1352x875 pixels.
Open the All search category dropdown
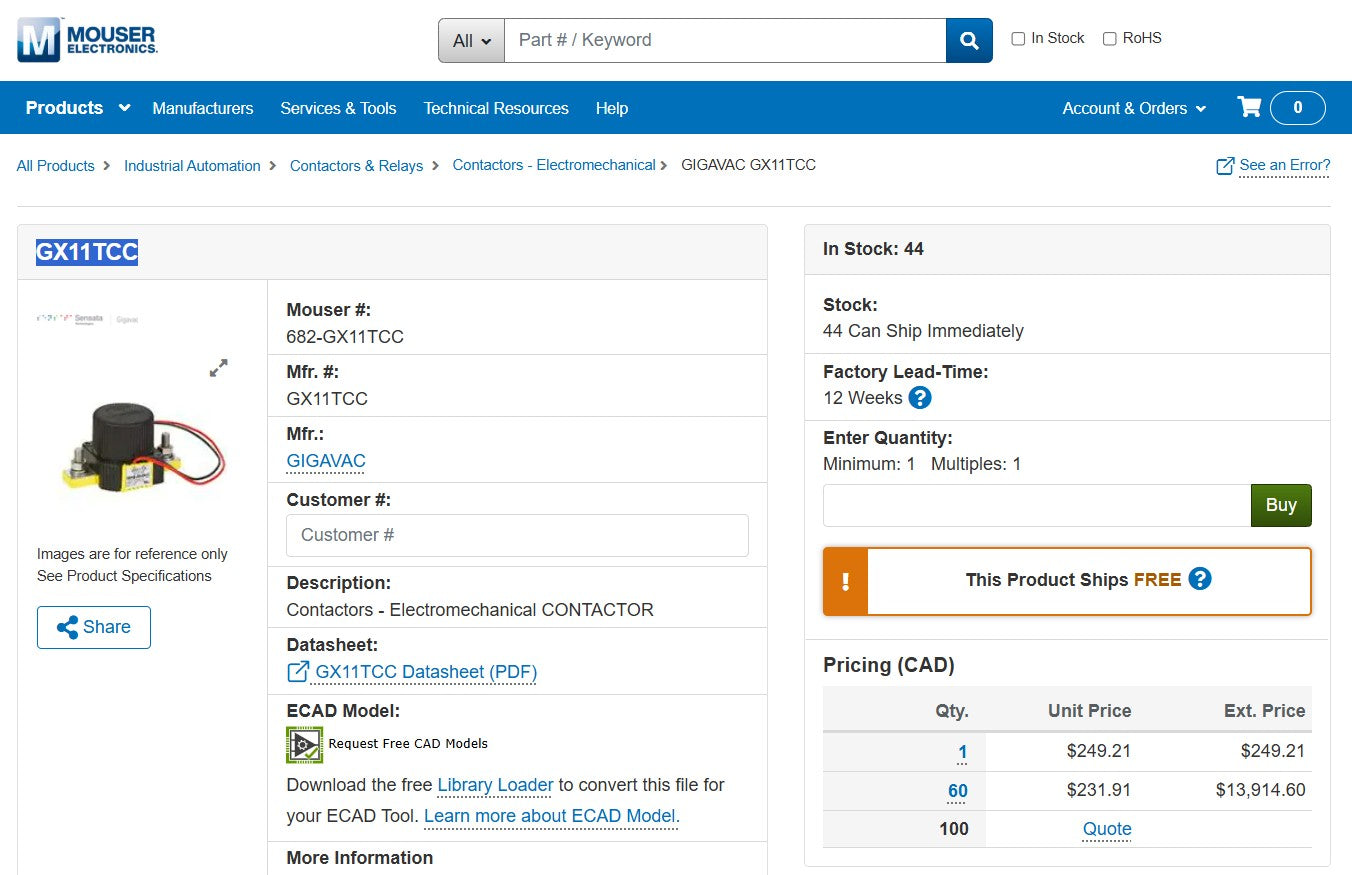471,40
